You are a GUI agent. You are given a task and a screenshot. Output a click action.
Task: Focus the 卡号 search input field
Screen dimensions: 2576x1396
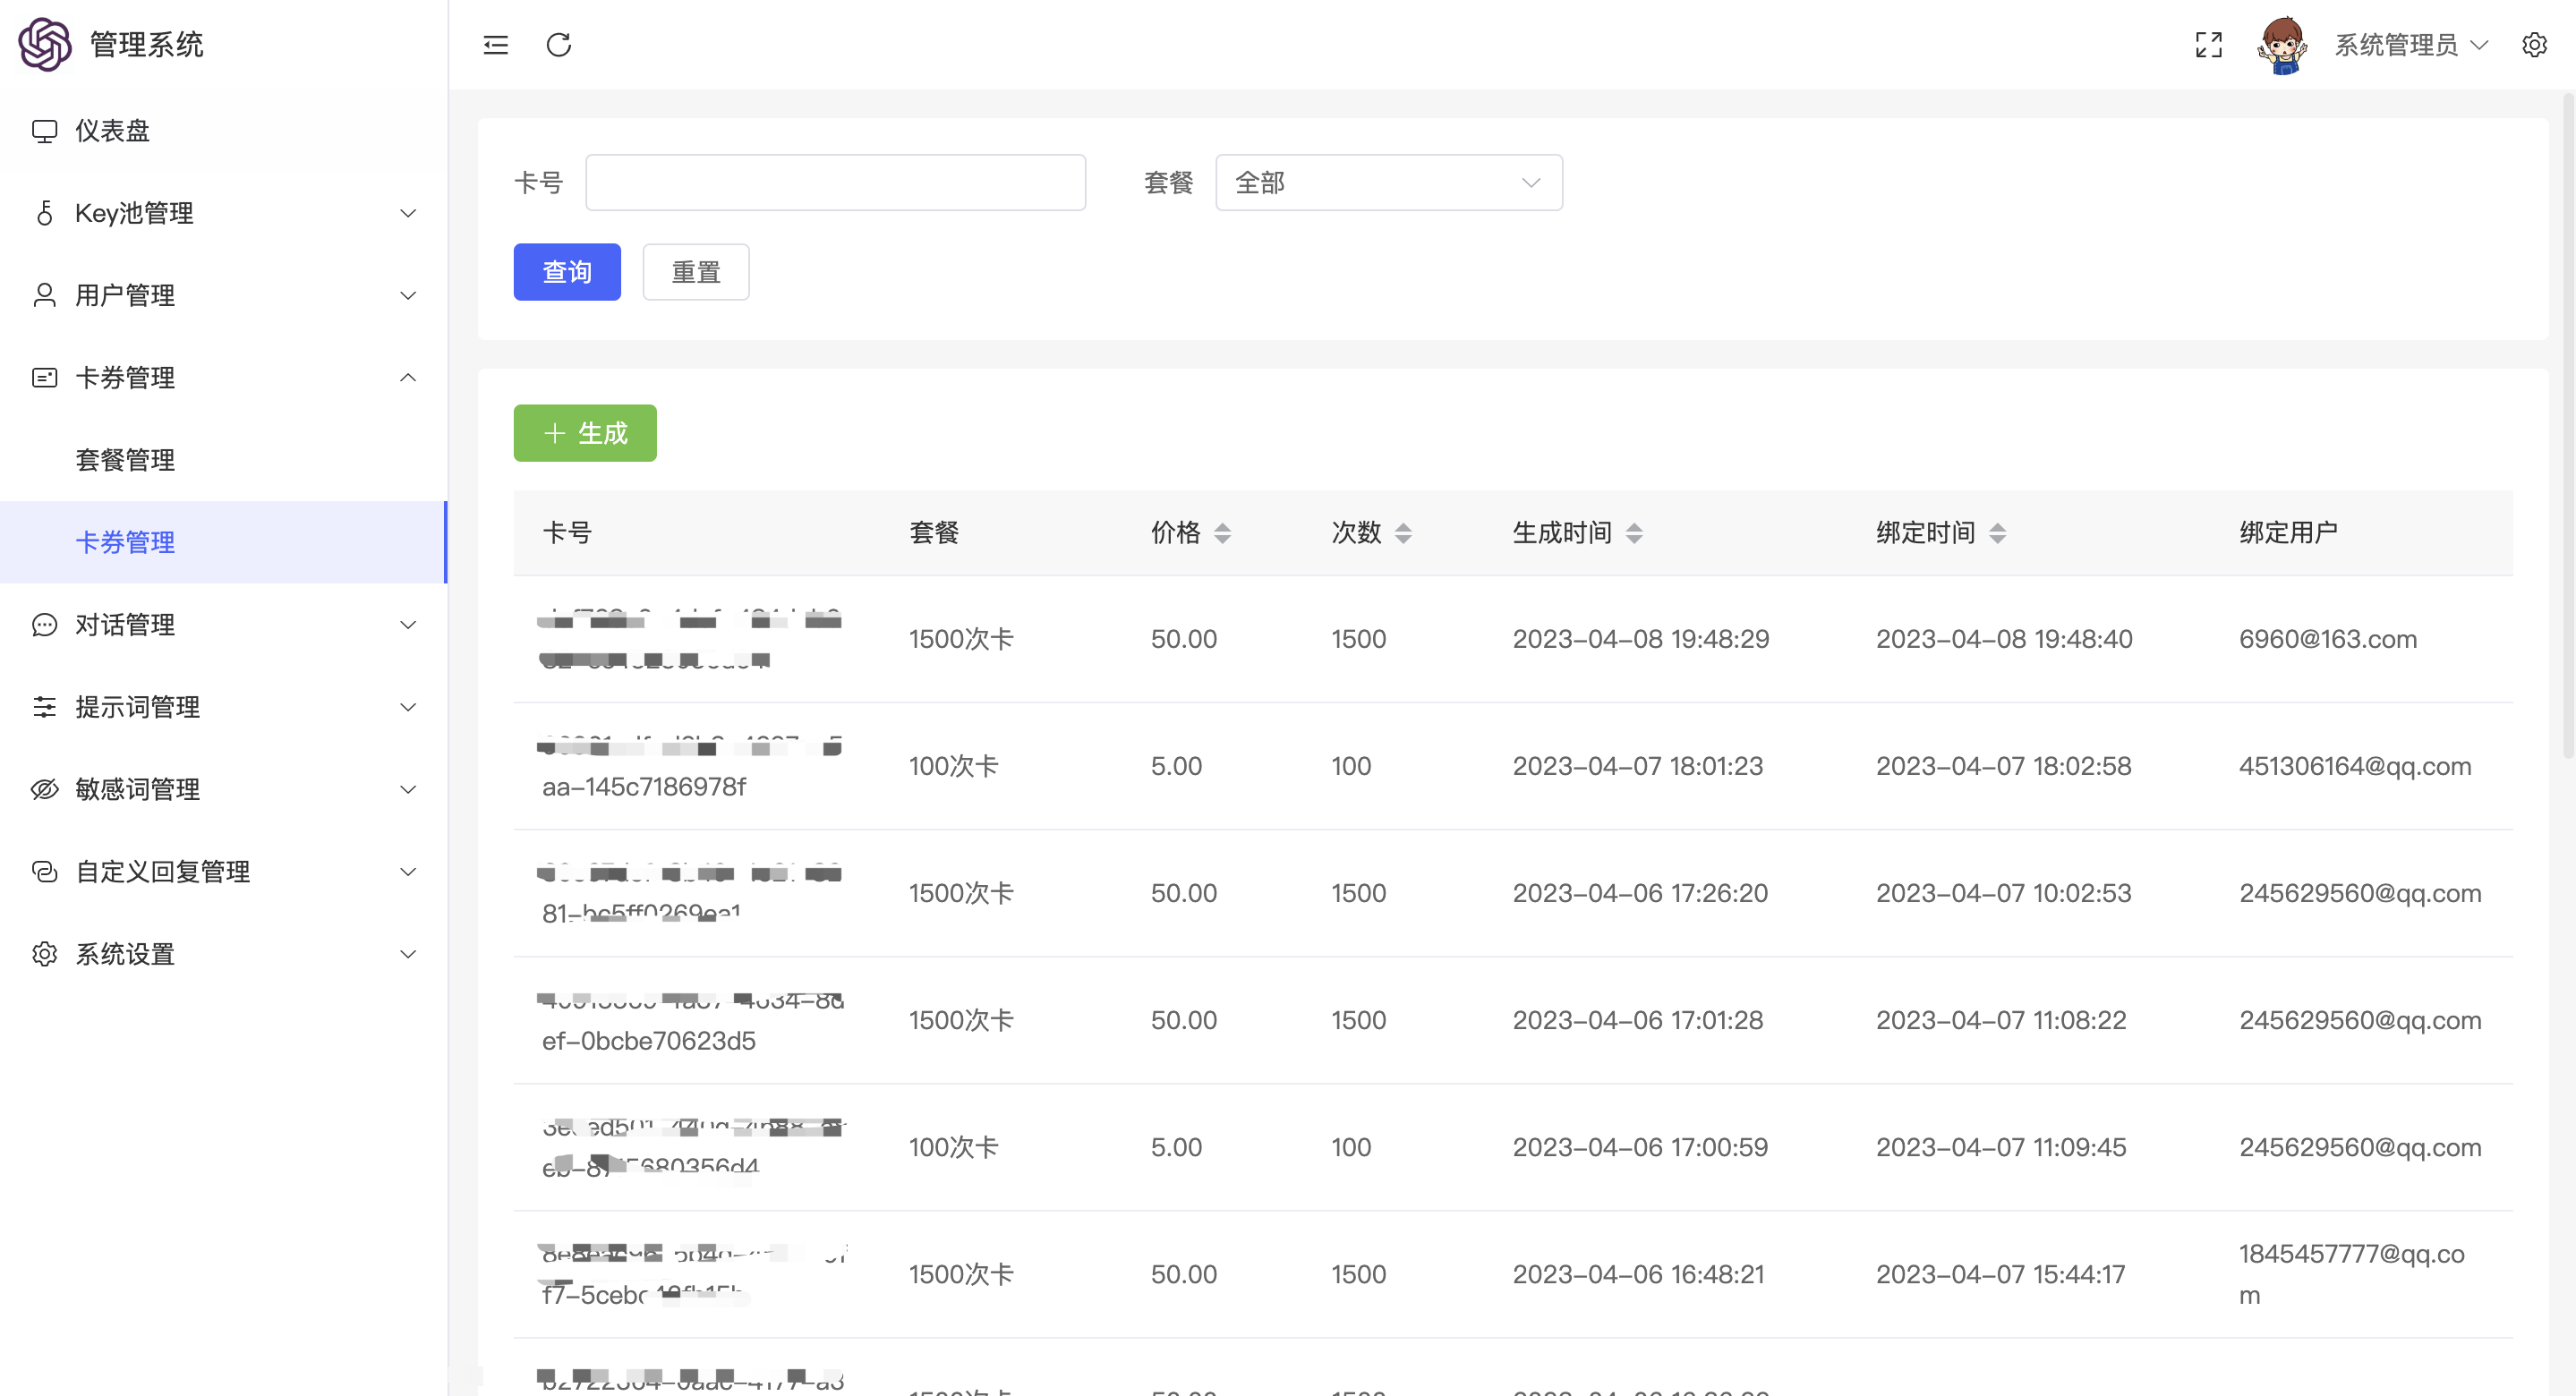835,182
